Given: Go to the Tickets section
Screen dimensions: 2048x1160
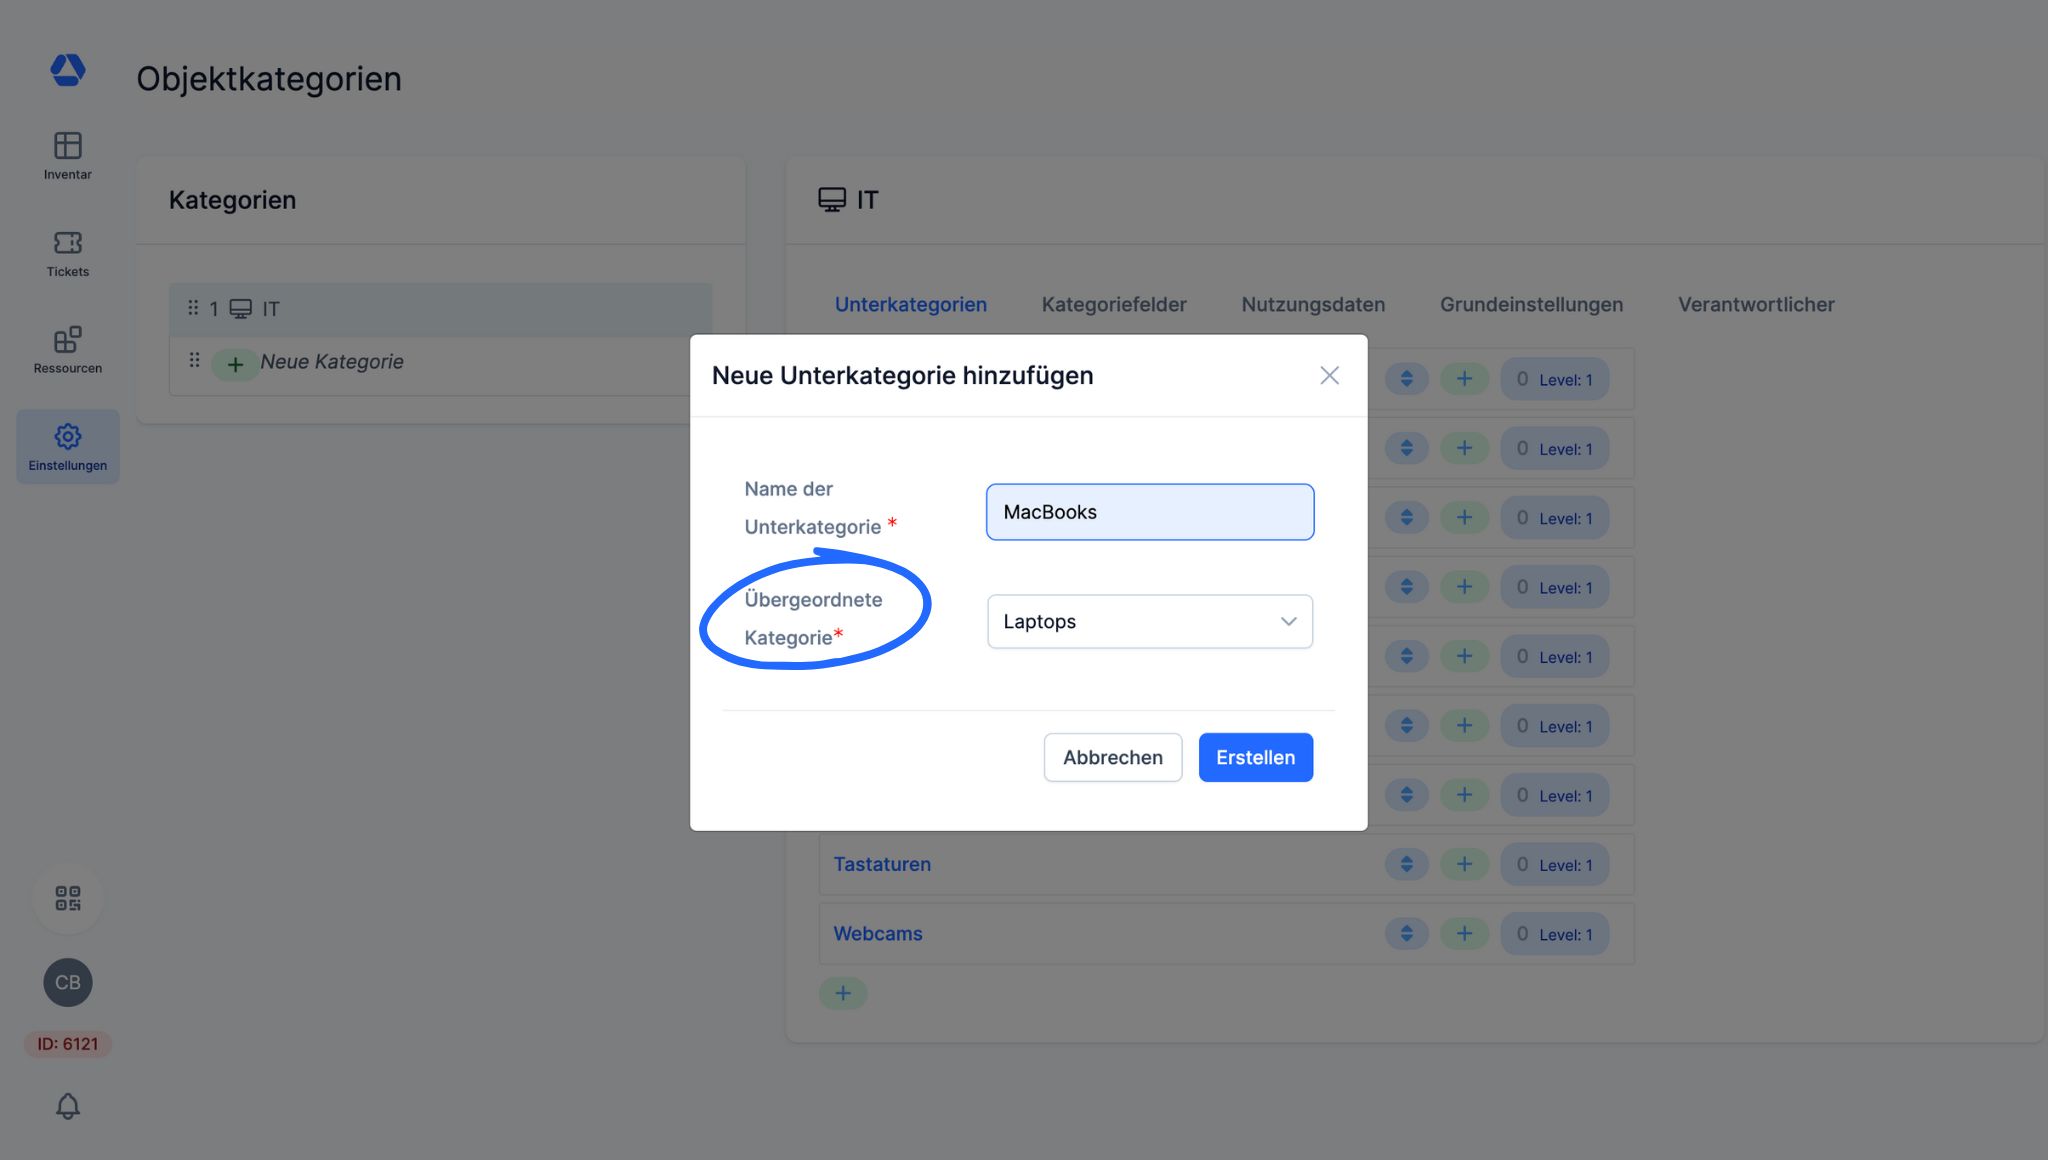Looking at the screenshot, I should click(x=67, y=253).
